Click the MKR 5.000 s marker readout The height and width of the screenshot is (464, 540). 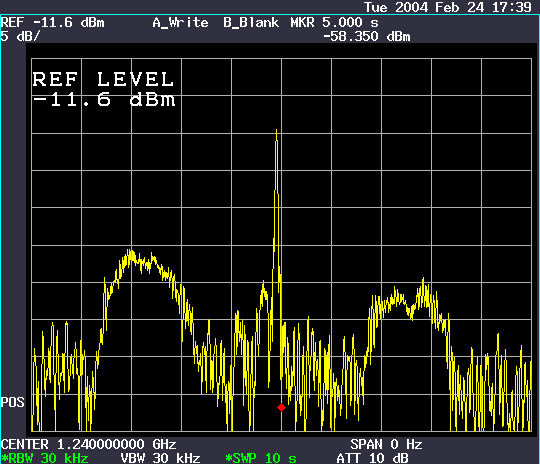pyautogui.click(x=334, y=23)
